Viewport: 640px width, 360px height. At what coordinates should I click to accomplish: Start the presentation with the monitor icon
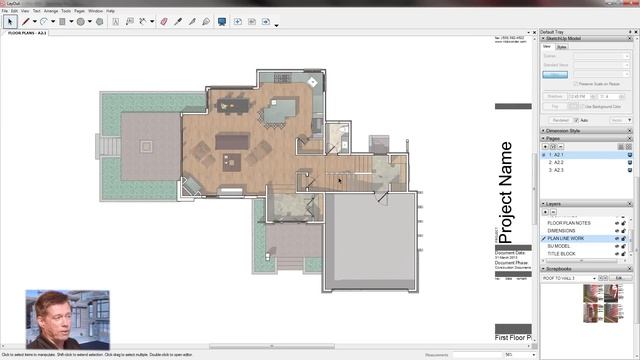(x=222, y=22)
